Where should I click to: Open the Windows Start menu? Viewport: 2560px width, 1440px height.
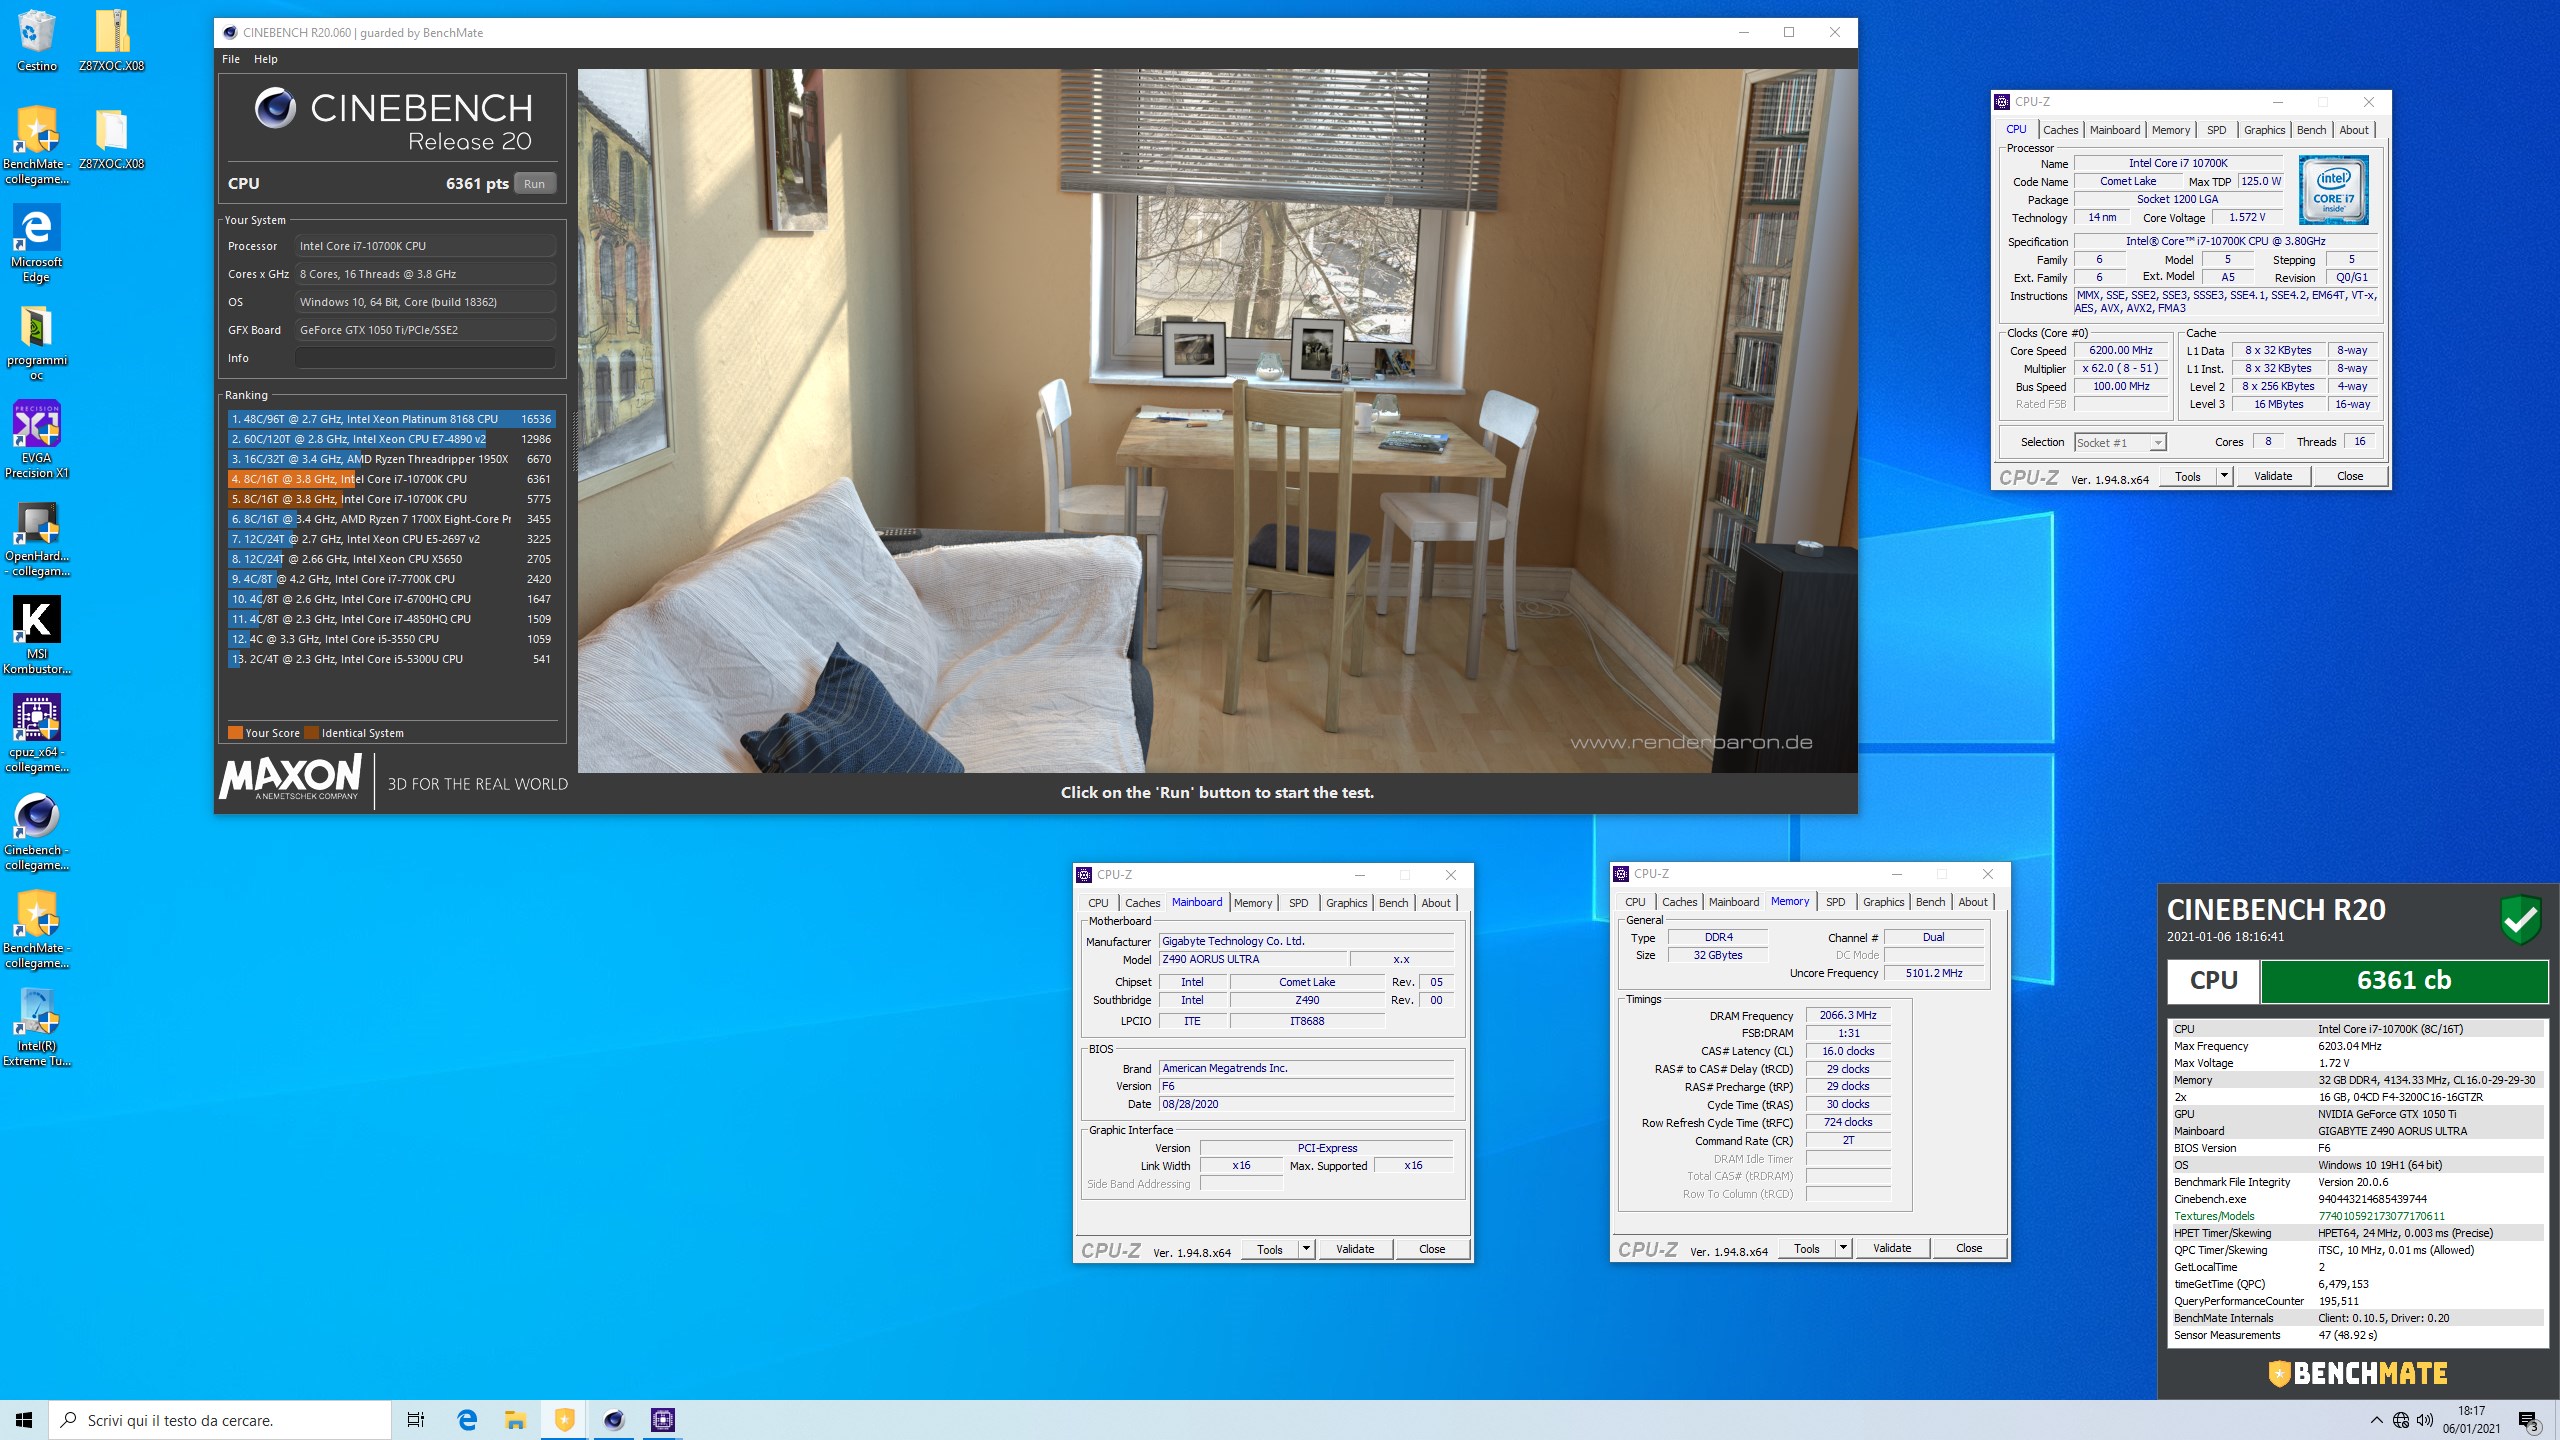tap(24, 1420)
